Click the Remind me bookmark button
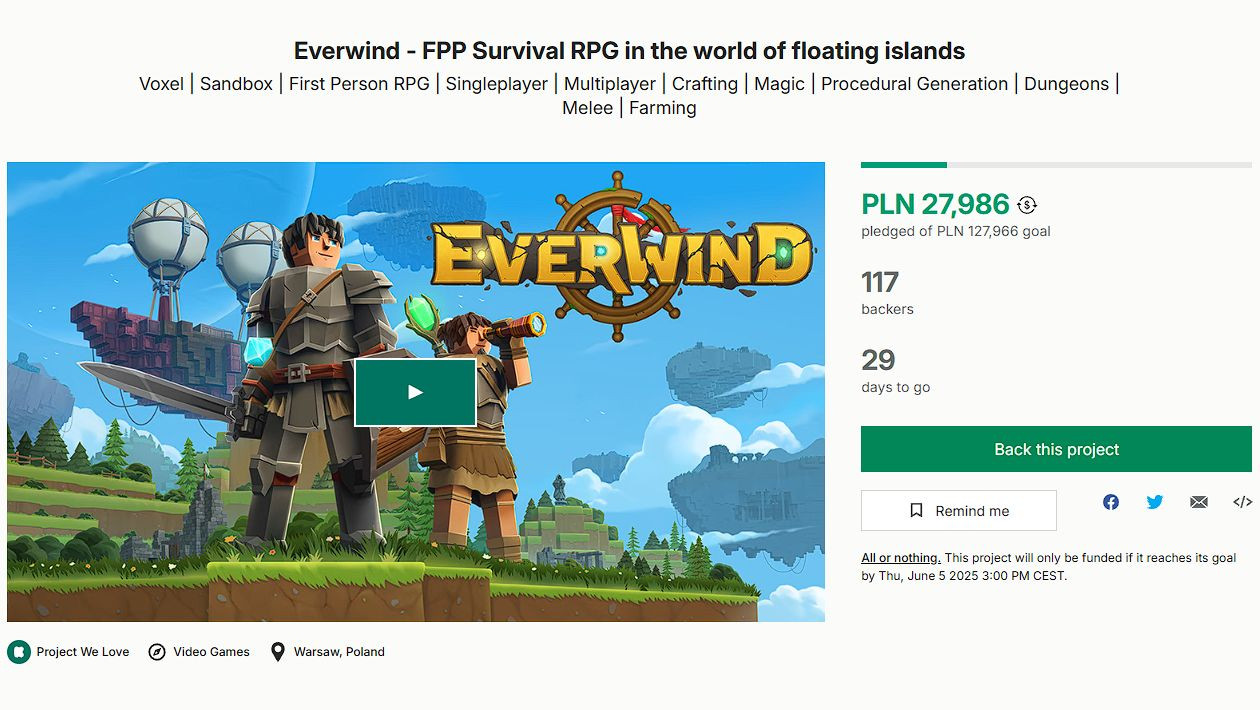Image resolution: width=1260 pixels, height=710 pixels. pos(959,510)
